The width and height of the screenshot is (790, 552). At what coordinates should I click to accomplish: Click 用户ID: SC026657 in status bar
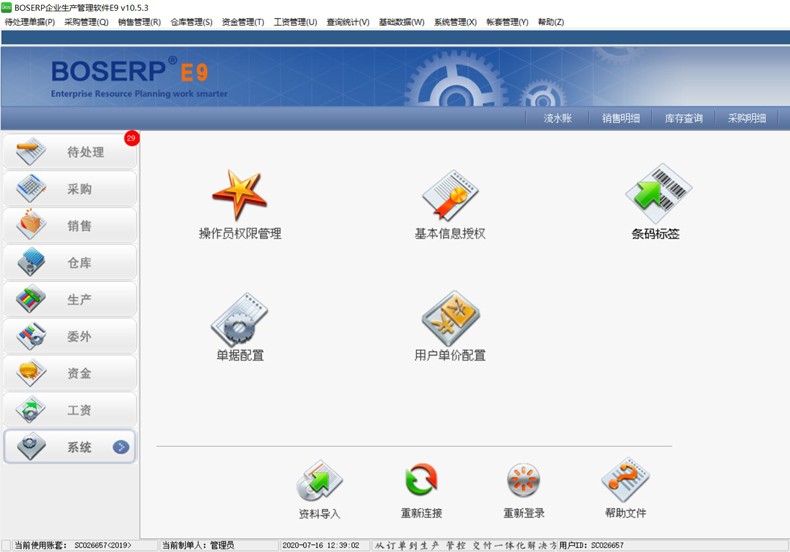pos(591,545)
